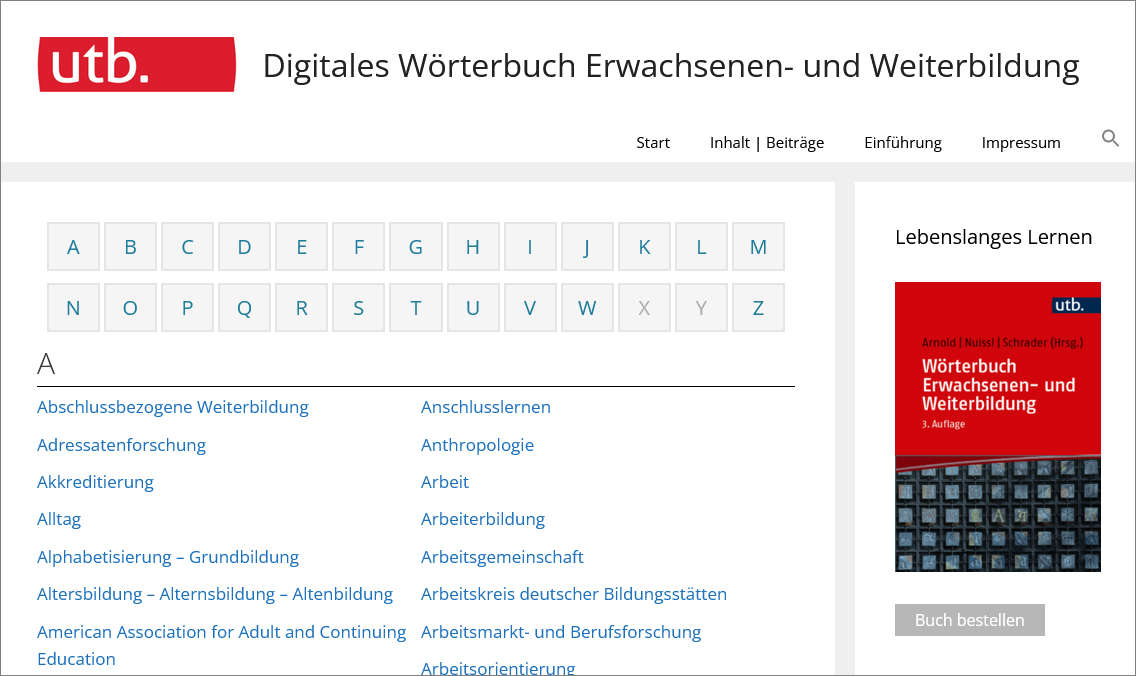The width and height of the screenshot is (1136, 676).
Task: Click the Digitales Wörterbuch site title
Action: [x=671, y=66]
